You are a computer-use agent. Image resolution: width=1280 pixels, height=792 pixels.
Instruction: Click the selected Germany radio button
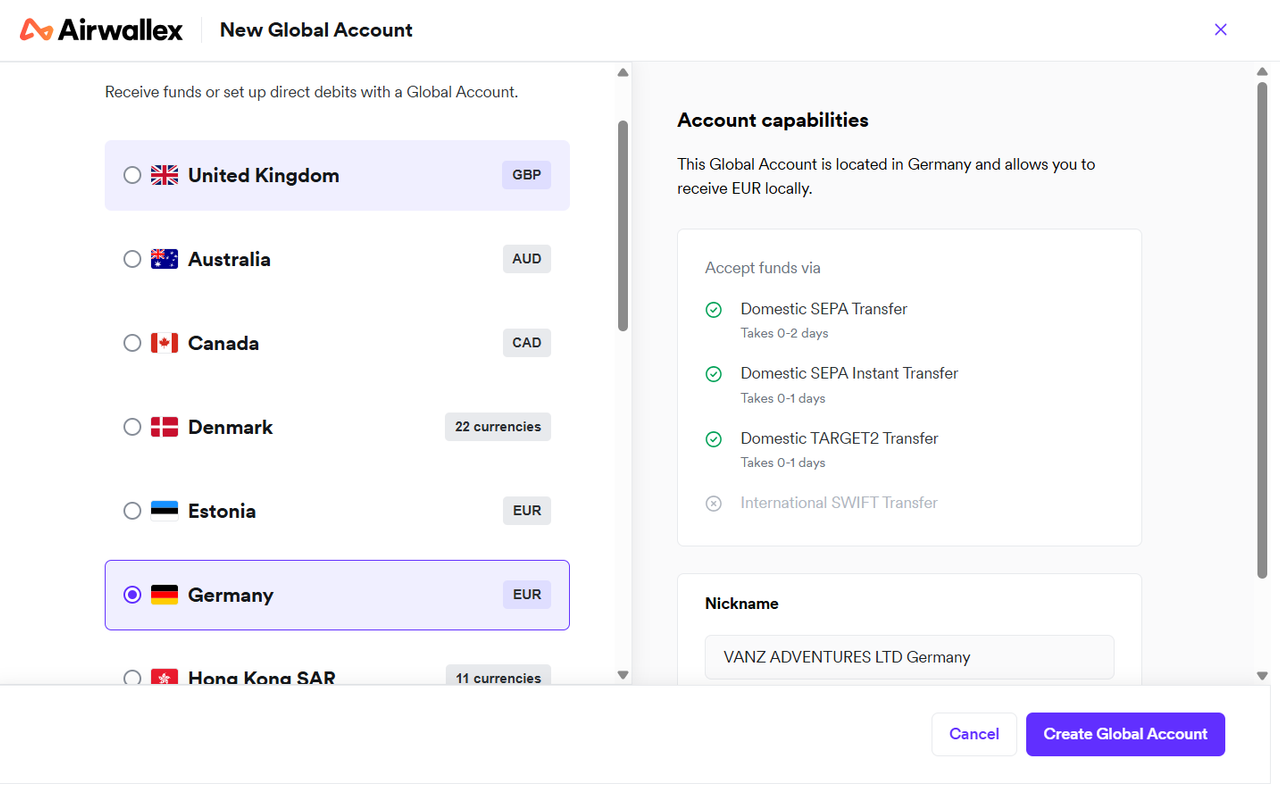(132, 595)
